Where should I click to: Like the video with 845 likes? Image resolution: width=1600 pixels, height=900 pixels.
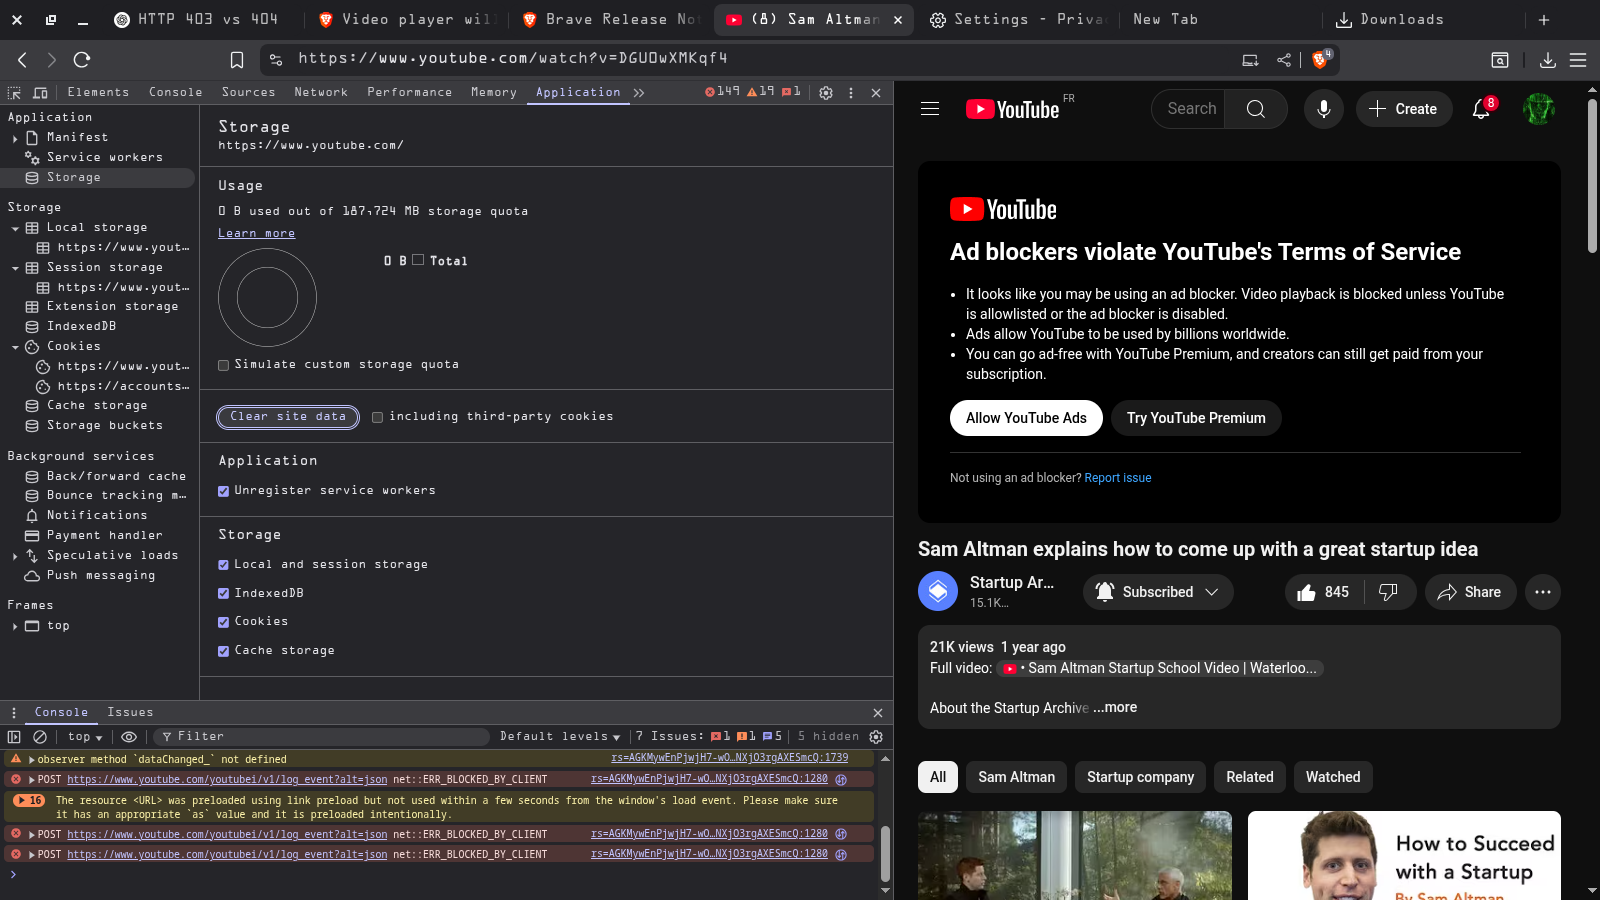tap(1322, 592)
